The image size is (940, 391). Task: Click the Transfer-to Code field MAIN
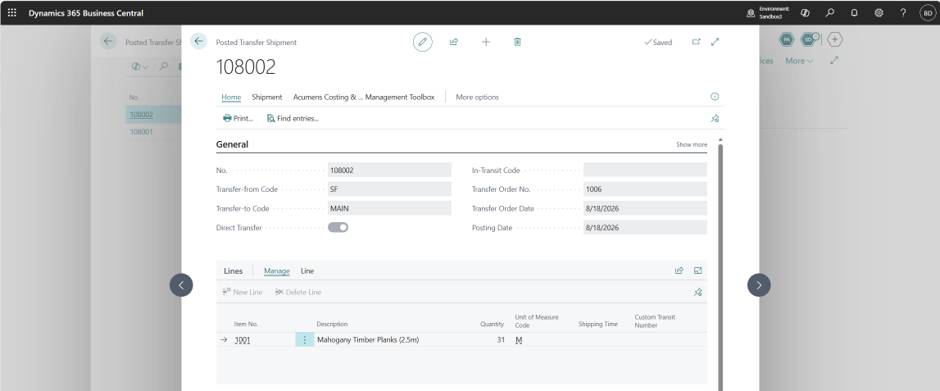tap(390, 208)
